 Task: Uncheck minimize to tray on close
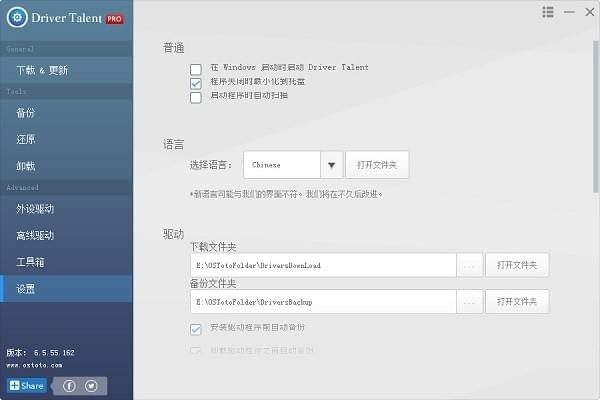pyautogui.click(x=196, y=83)
